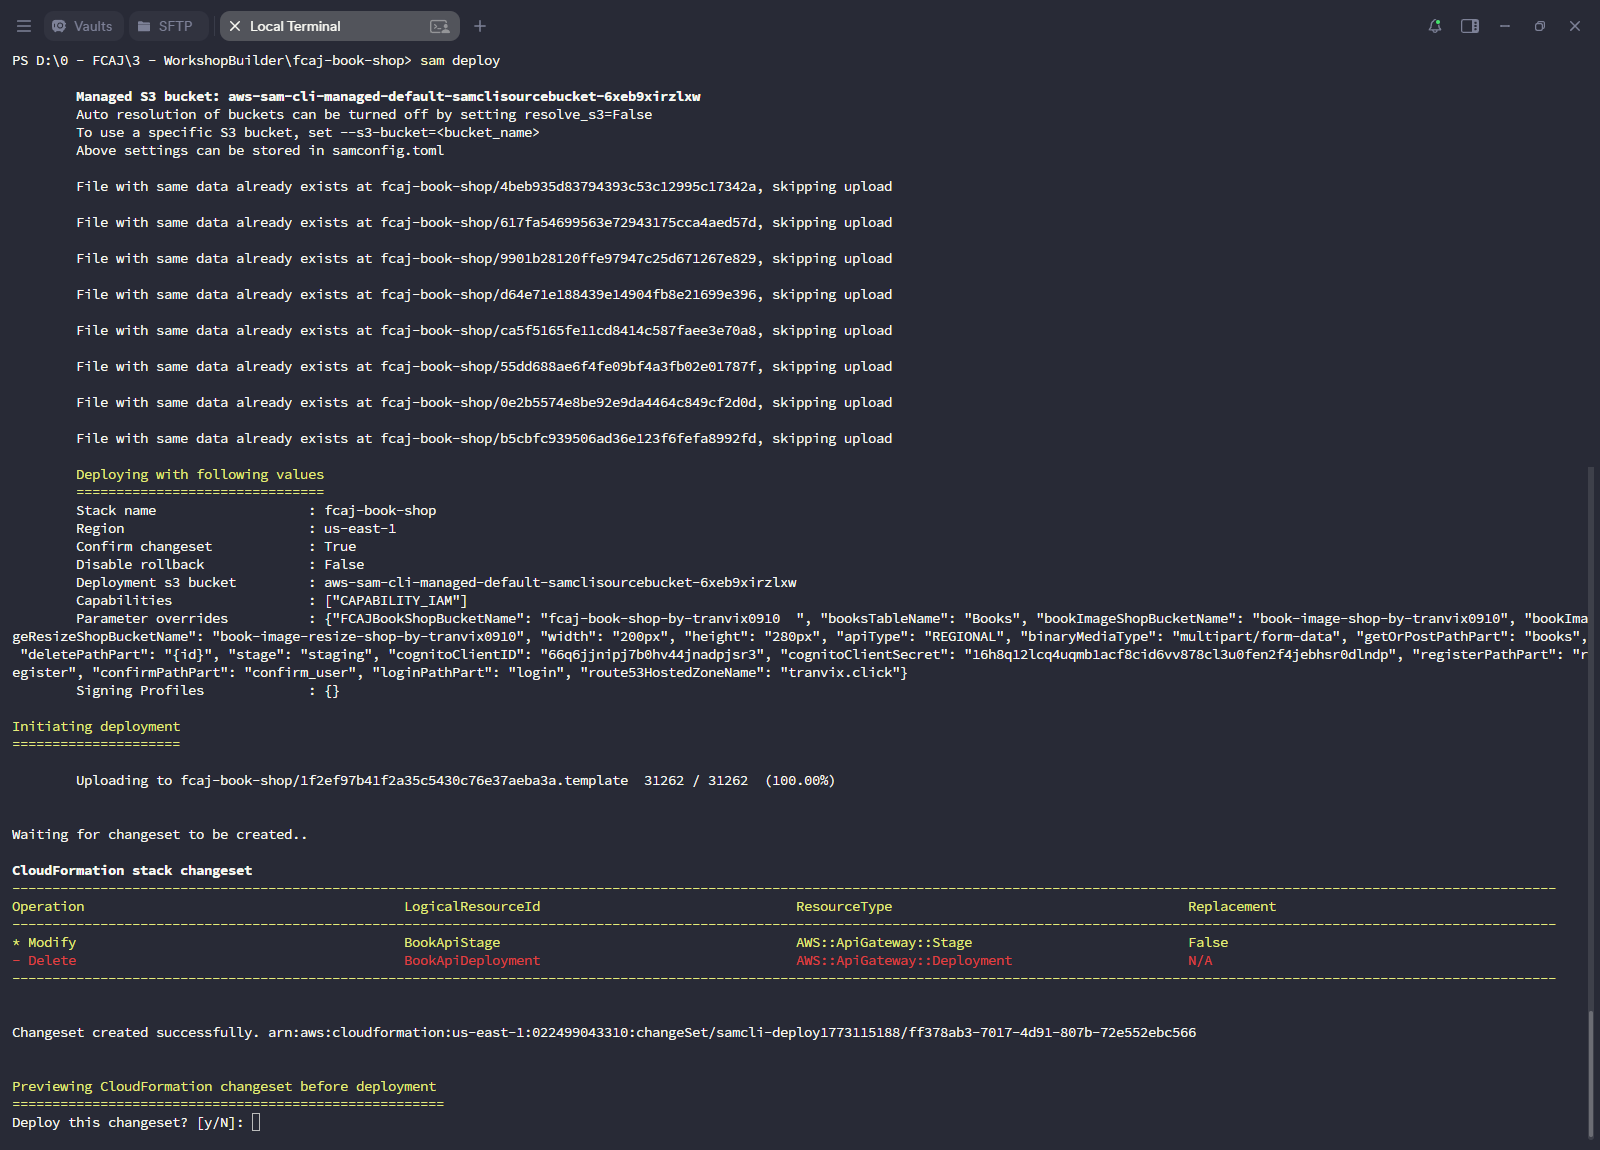This screenshot has width=1600, height=1150.
Task: Click the 'AWS::ApiGateway::Stage' resource type
Action: click(x=884, y=942)
